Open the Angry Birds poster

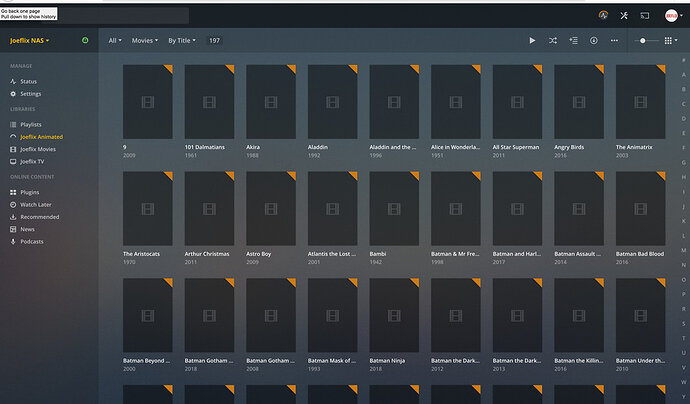click(579, 102)
